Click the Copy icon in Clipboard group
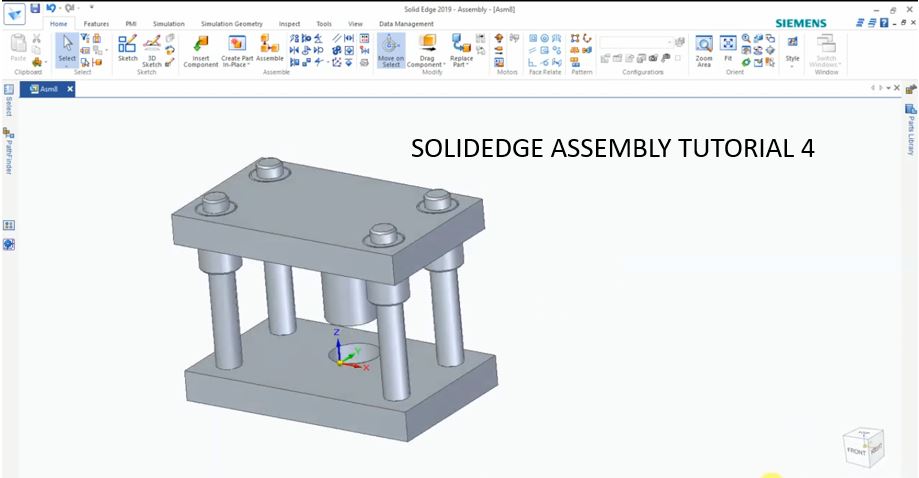This screenshot has width=919, height=478. coord(37,50)
